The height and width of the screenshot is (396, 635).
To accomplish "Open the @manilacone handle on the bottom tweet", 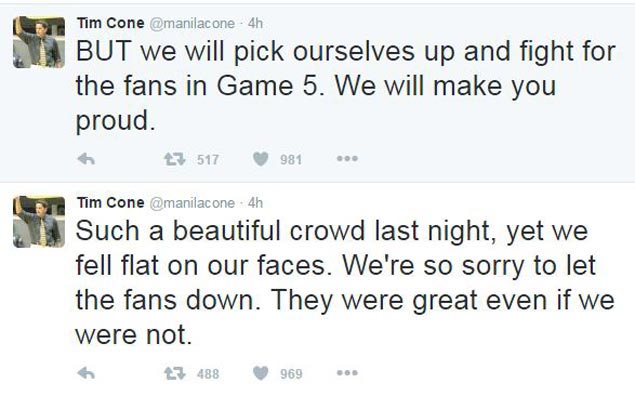I will coord(192,203).
